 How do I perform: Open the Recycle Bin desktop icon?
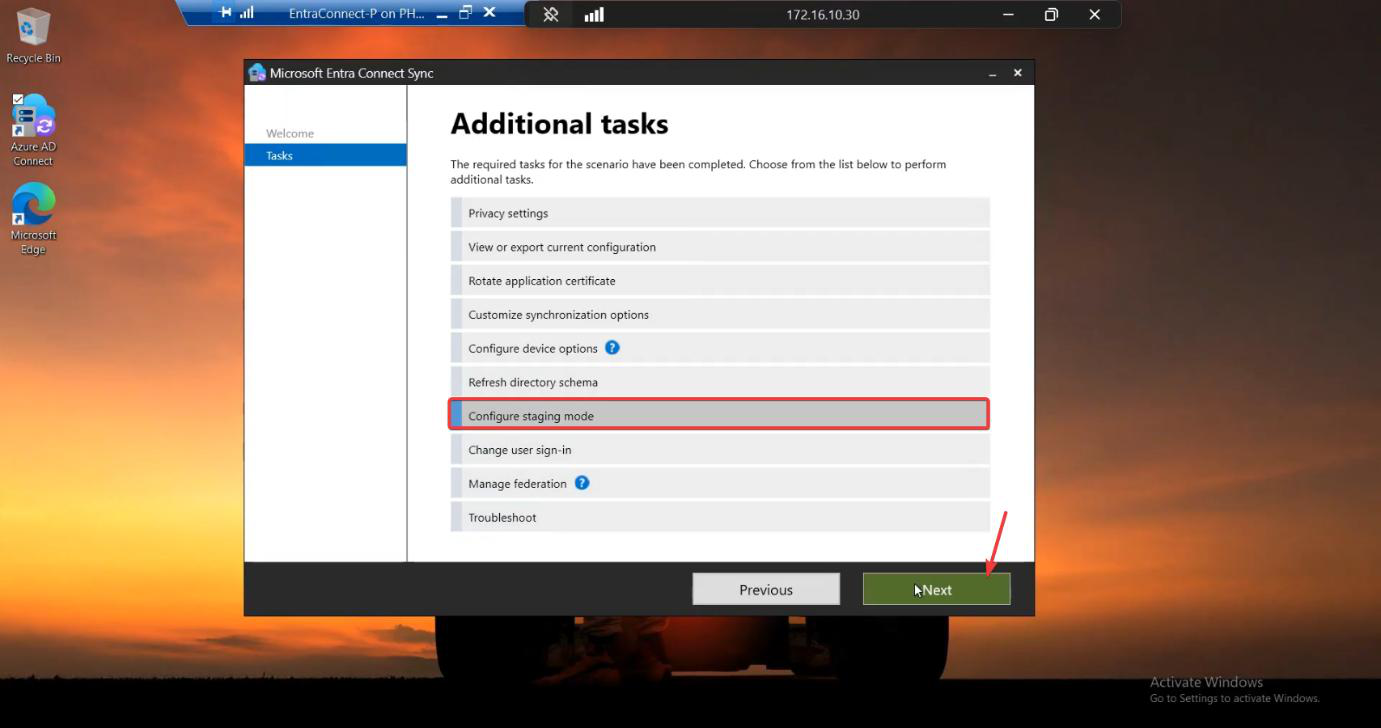click(33, 35)
